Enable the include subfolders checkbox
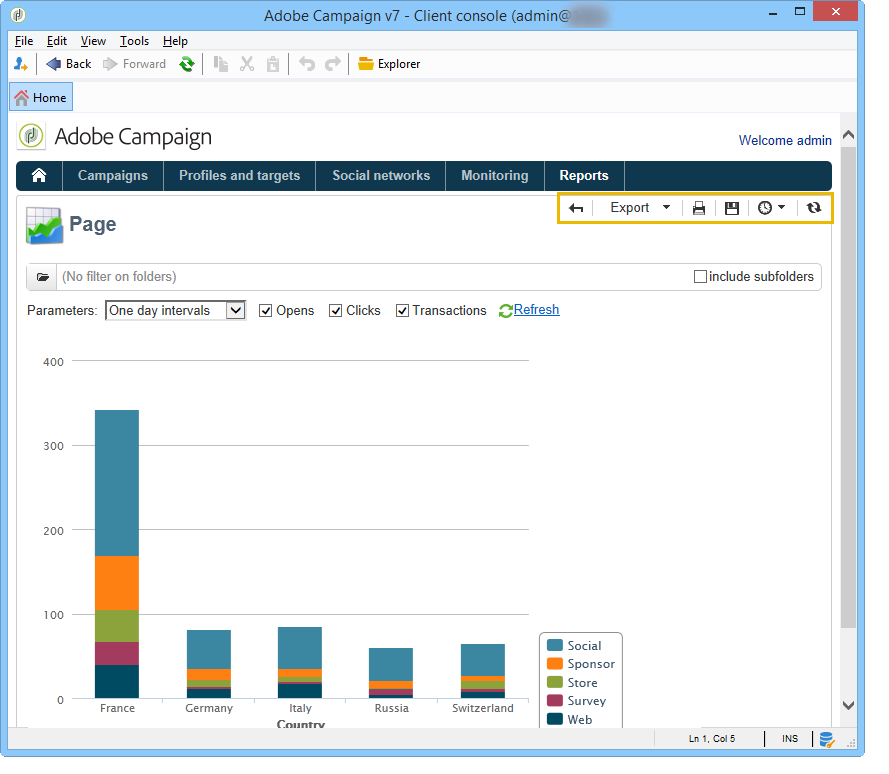 pos(700,277)
